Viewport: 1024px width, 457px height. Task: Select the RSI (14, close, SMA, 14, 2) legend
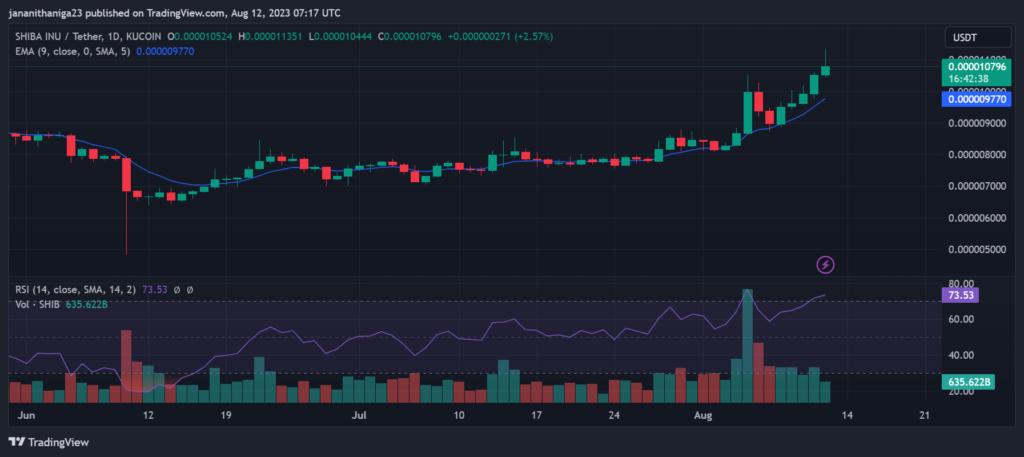[x=78, y=289]
